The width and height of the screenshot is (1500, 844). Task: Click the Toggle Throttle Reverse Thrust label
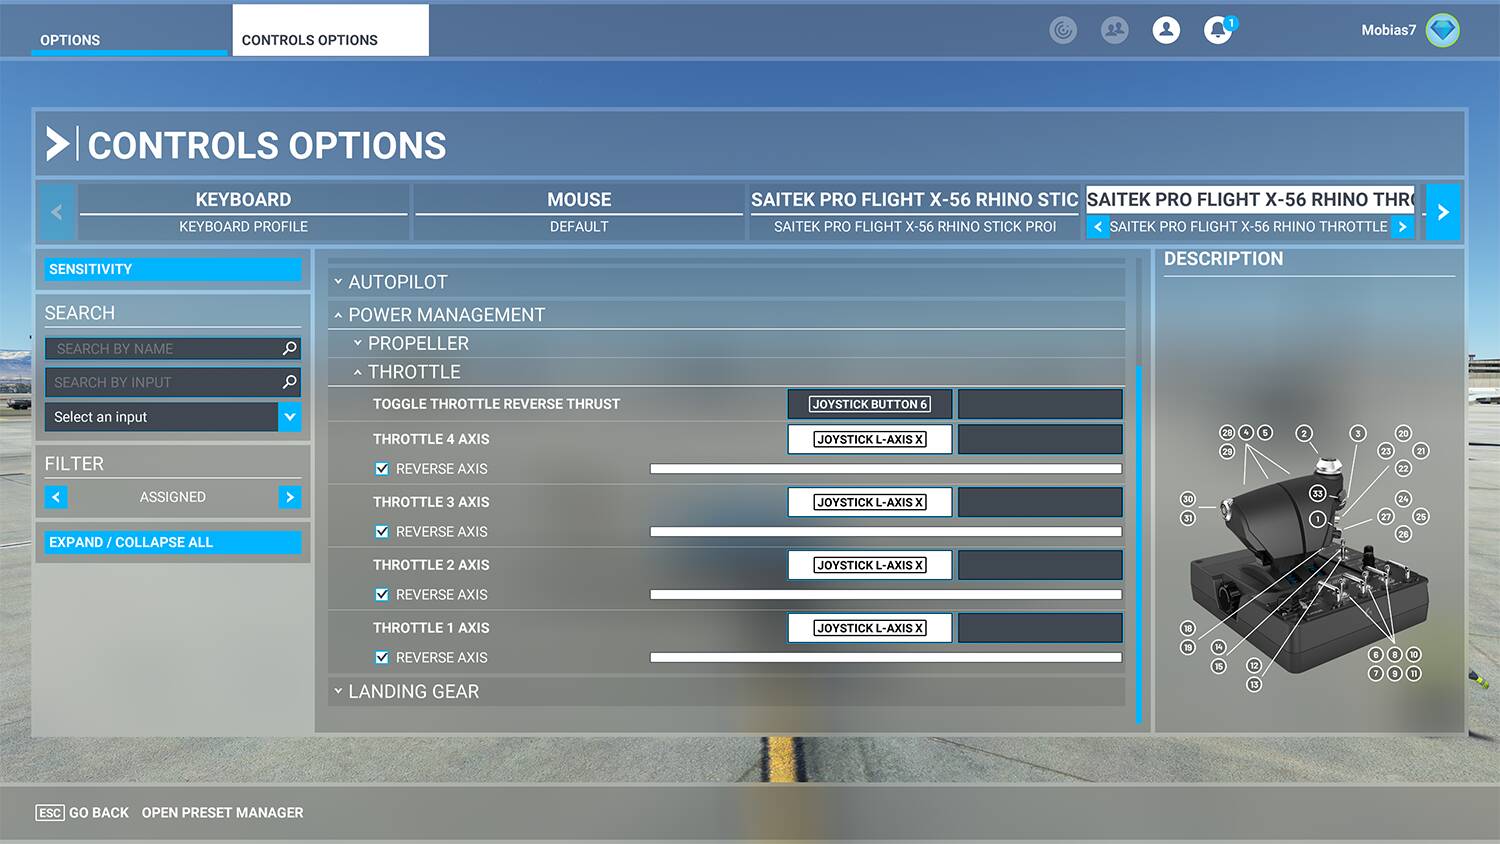tap(496, 404)
